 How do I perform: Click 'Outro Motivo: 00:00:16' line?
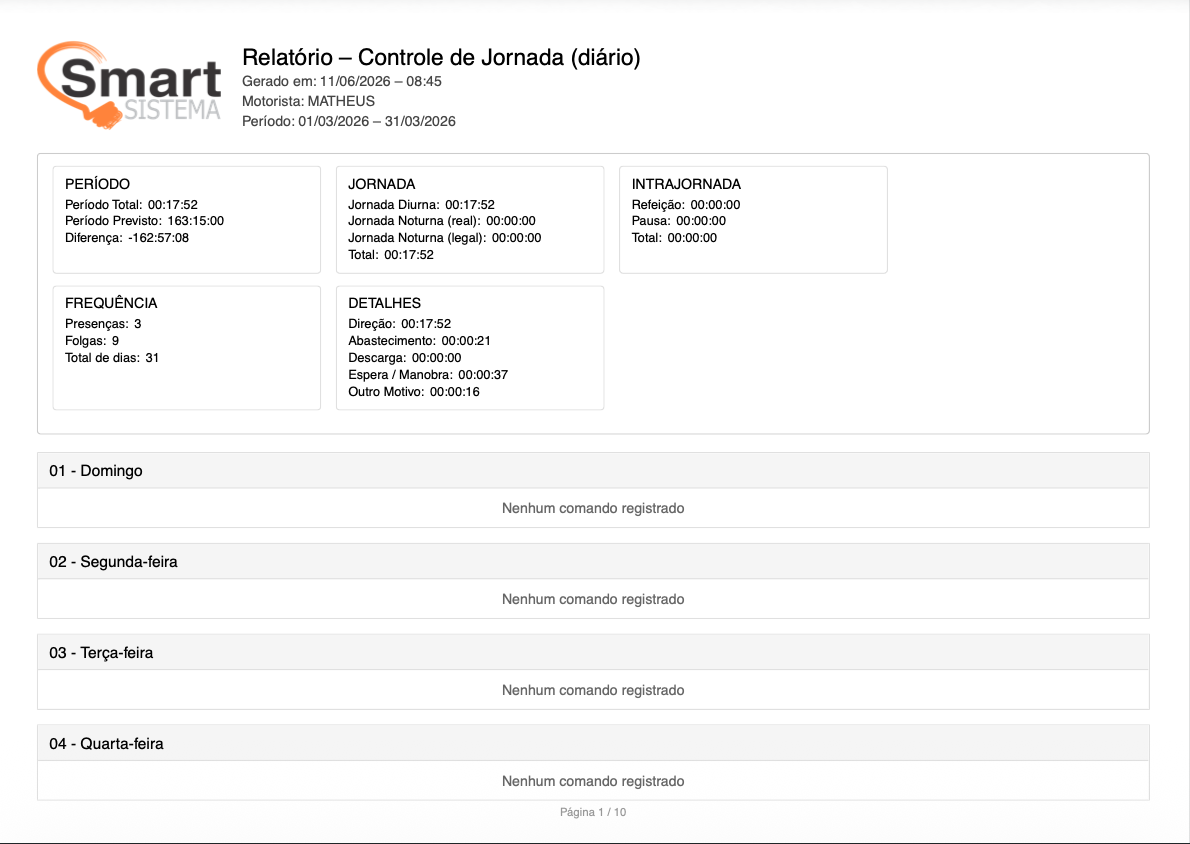point(414,392)
